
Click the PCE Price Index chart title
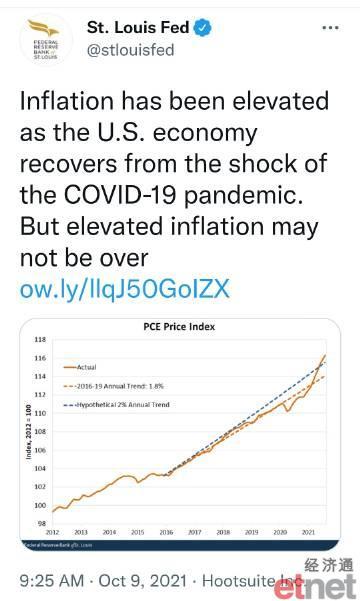[x=179, y=327]
